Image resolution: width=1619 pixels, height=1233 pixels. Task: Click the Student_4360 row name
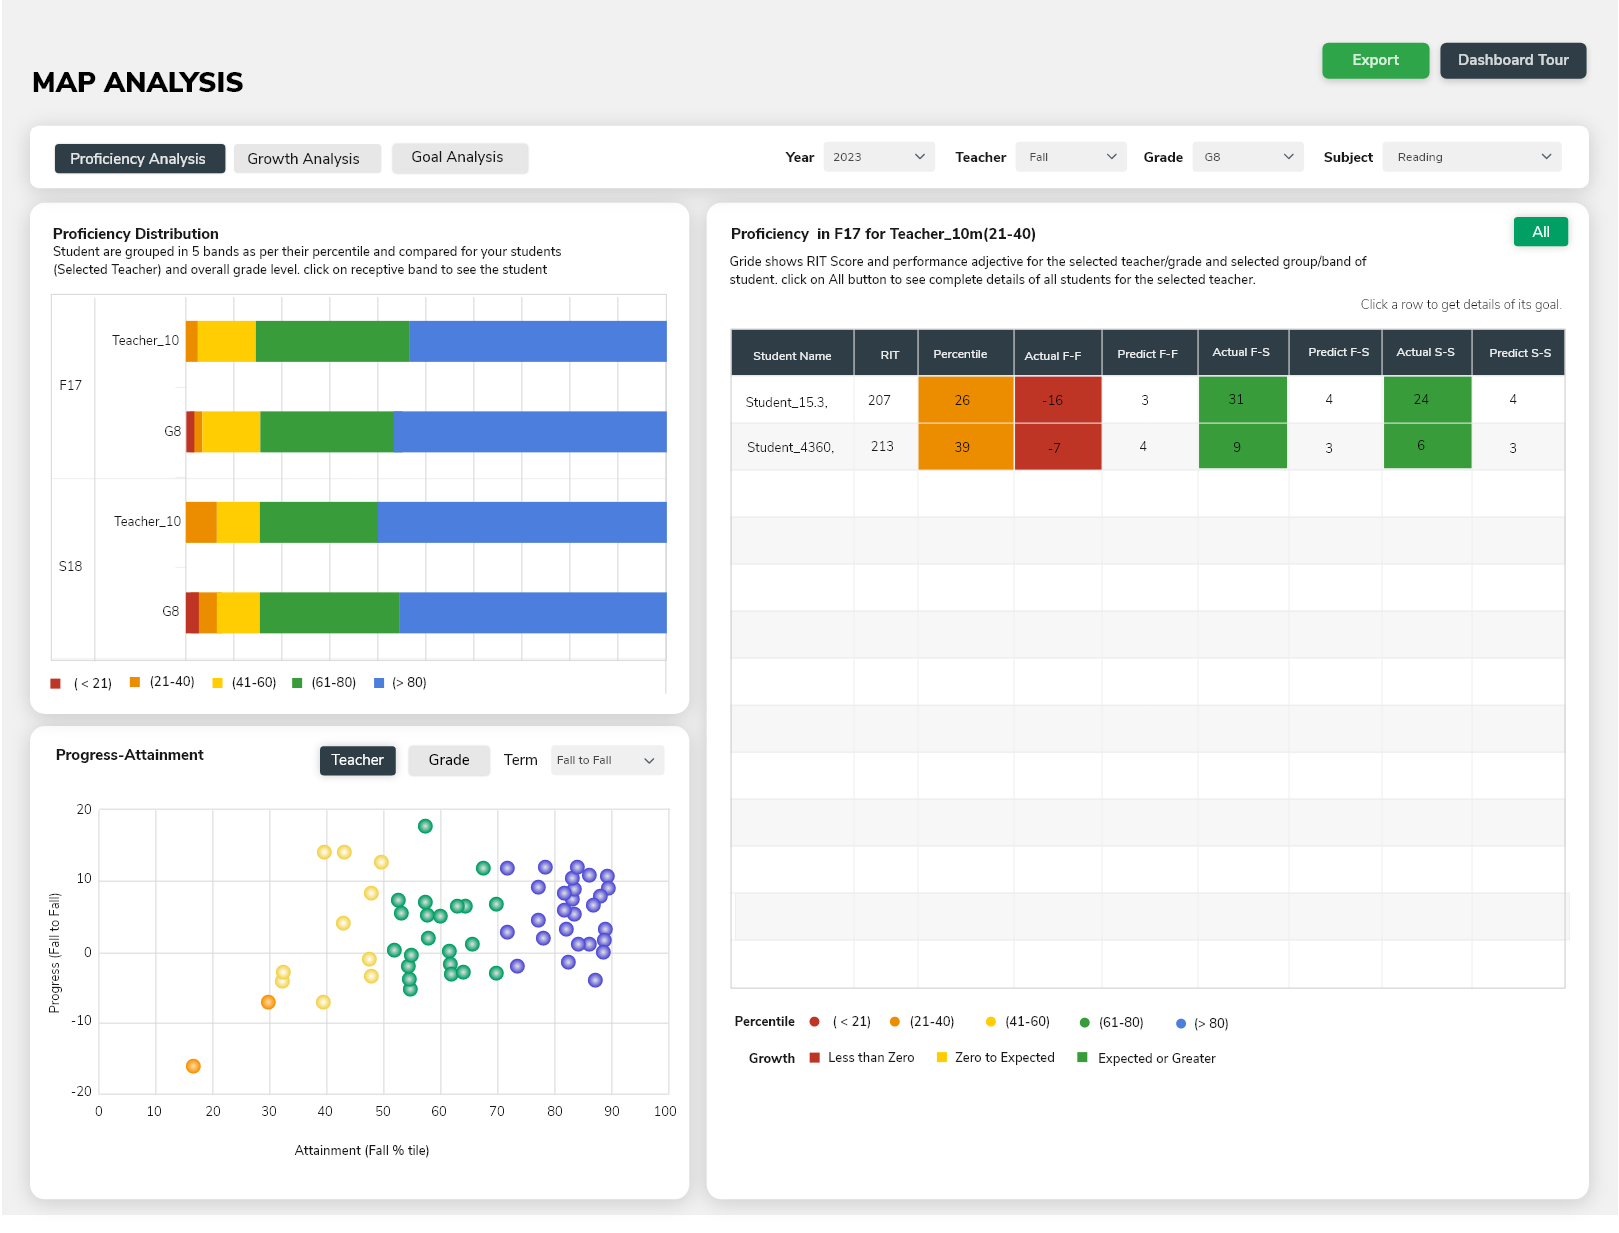(x=790, y=447)
